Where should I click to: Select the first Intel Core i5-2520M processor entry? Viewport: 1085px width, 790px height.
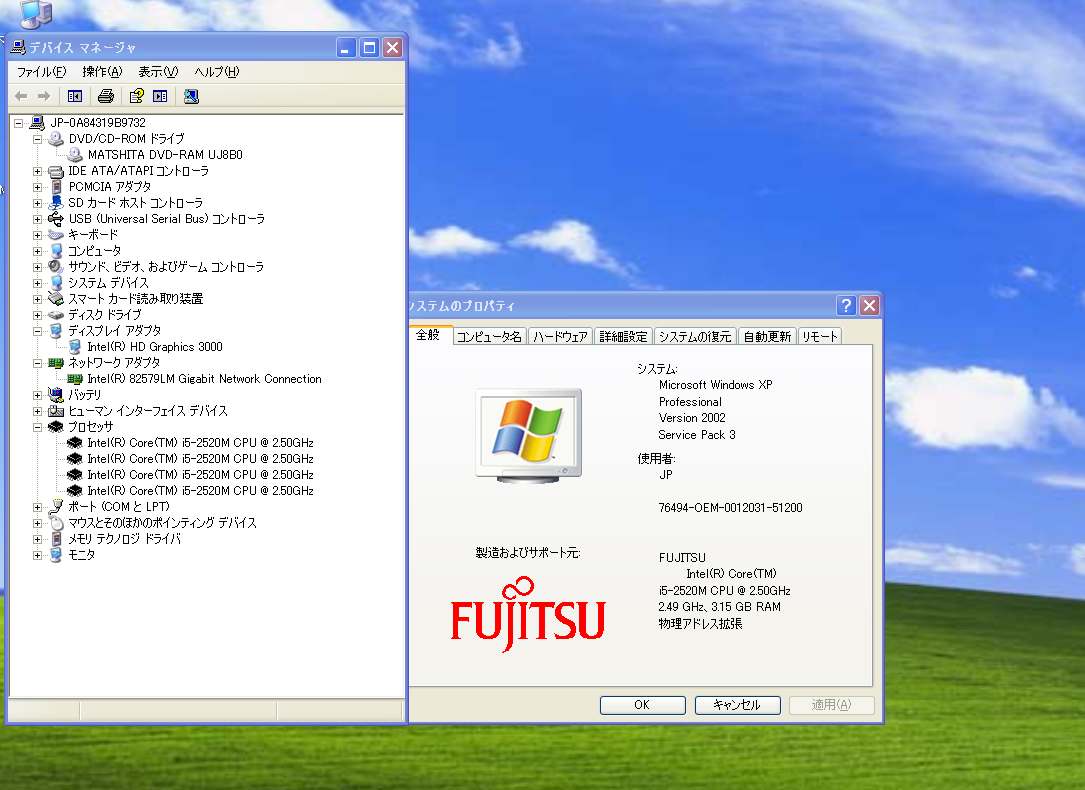click(201, 443)
